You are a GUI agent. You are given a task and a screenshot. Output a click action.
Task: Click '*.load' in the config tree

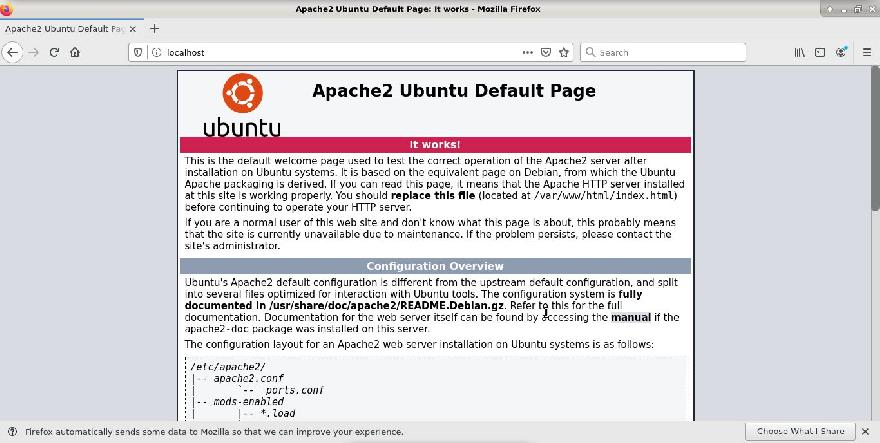point(278,414)
